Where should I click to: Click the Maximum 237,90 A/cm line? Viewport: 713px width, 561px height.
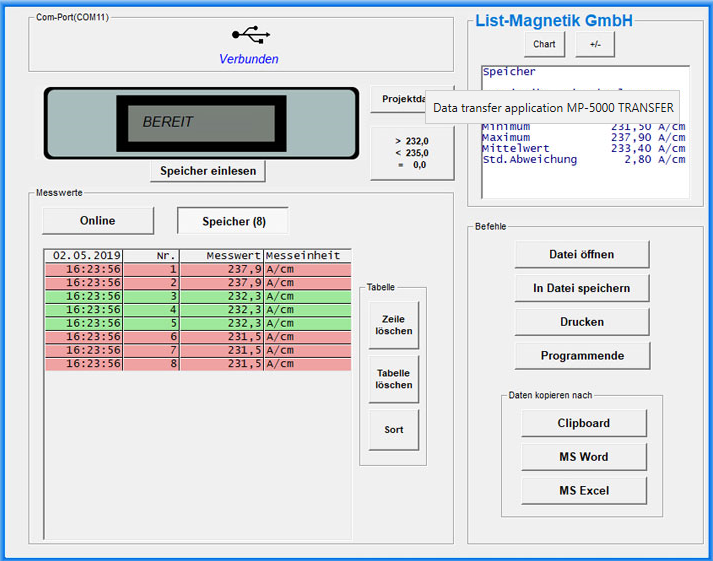point(584,137)
